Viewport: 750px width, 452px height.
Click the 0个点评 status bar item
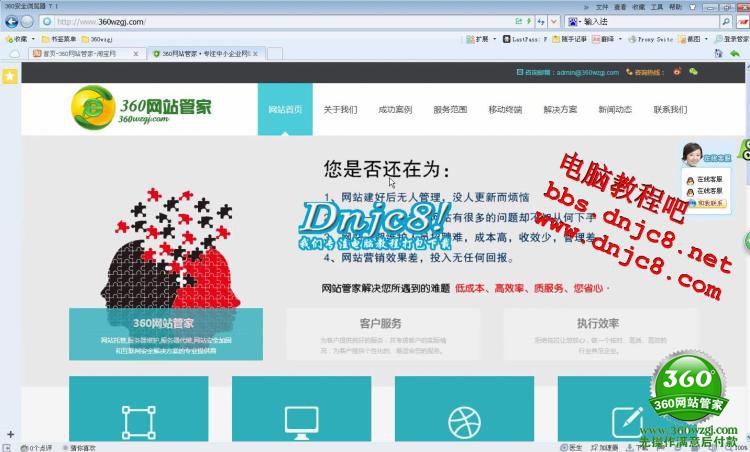point(36,448)
